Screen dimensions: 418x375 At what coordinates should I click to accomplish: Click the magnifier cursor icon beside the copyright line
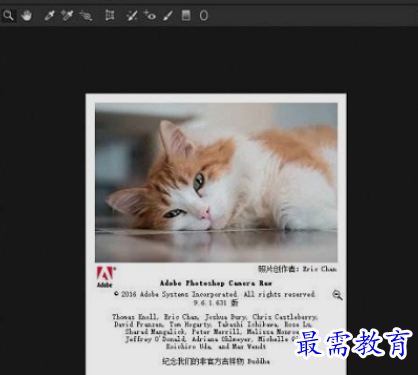(x=337, y=295)
